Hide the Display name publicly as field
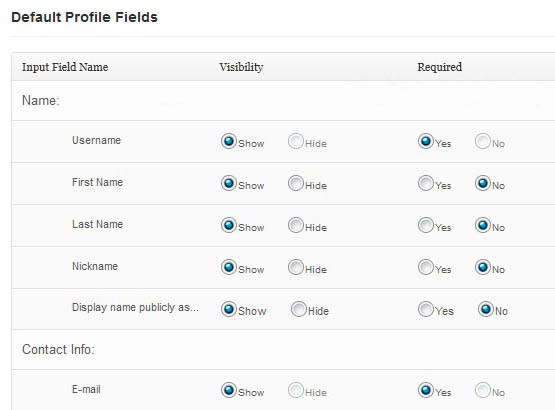Image resolution: width=555 pixels, height=410 pixels. [x=299, y=309]
